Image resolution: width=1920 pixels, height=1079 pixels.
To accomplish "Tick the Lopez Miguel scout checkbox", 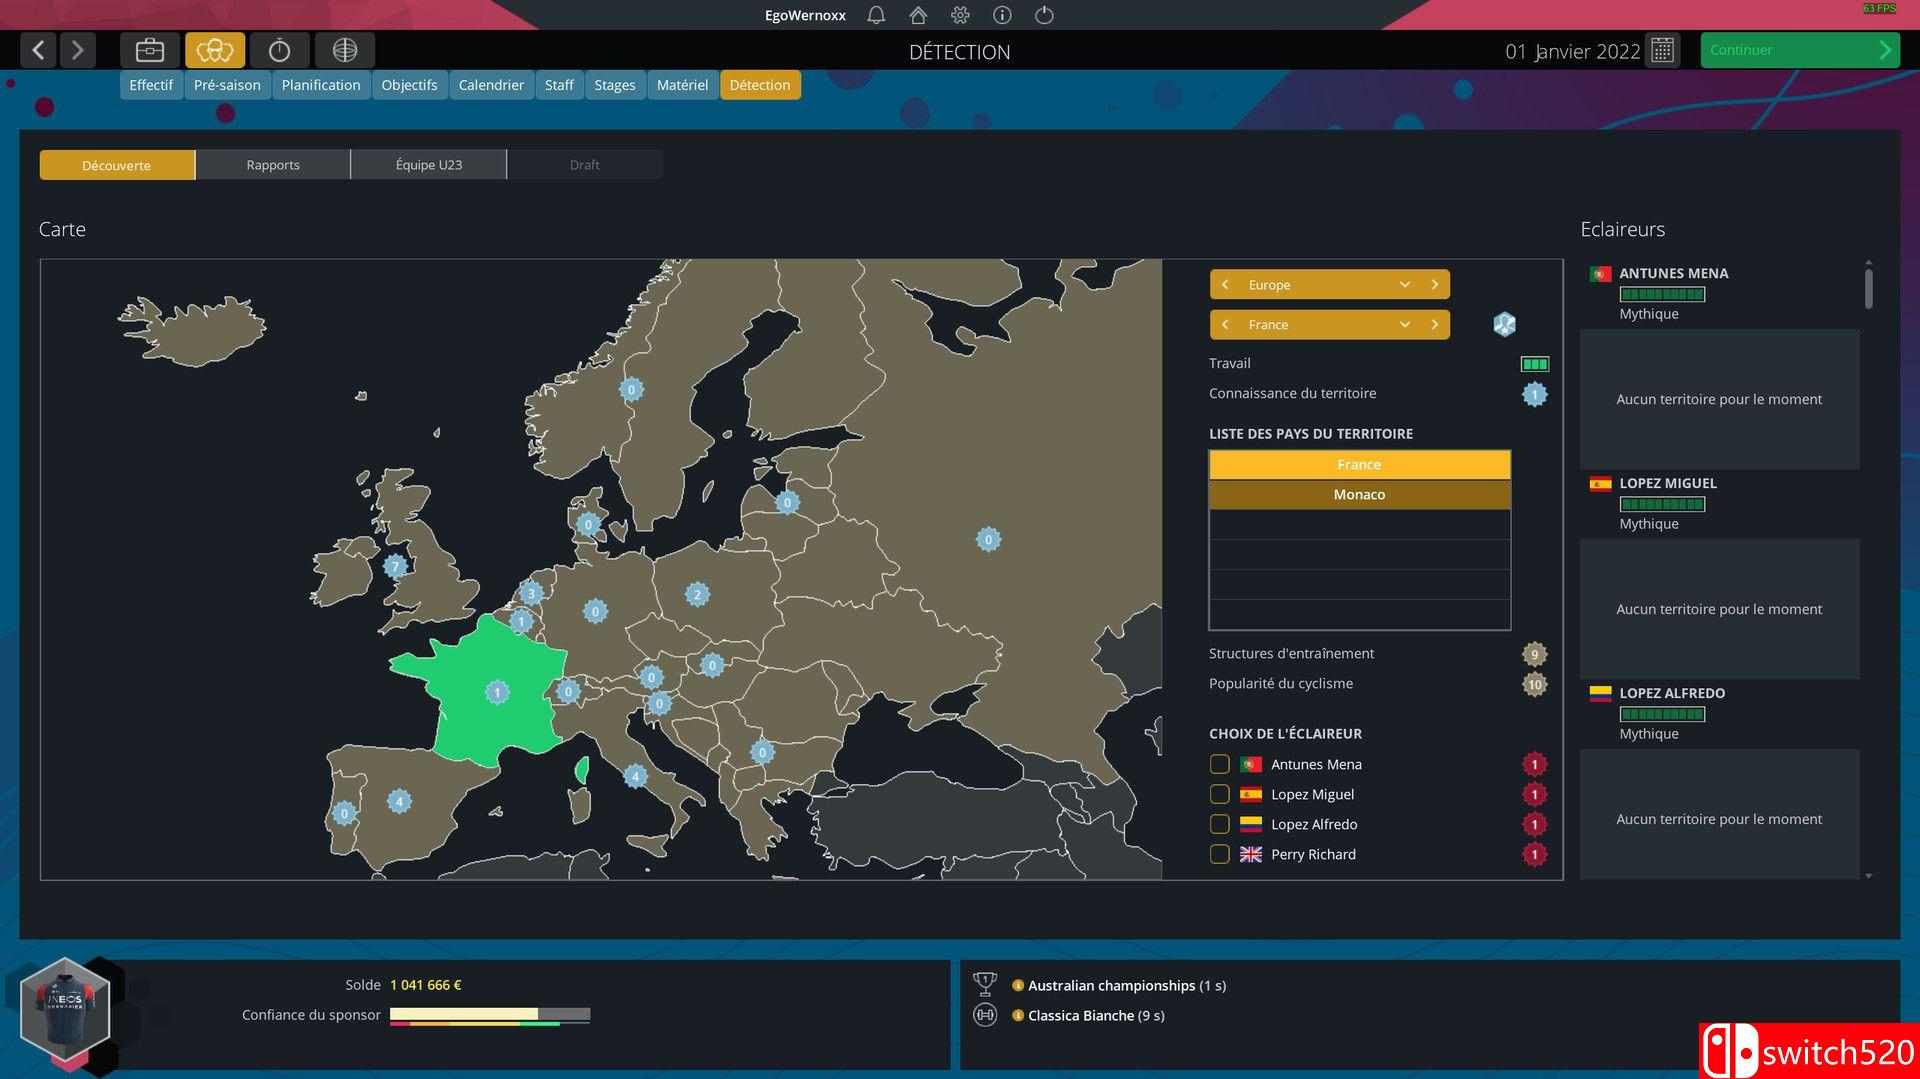I will [1219, 795].
